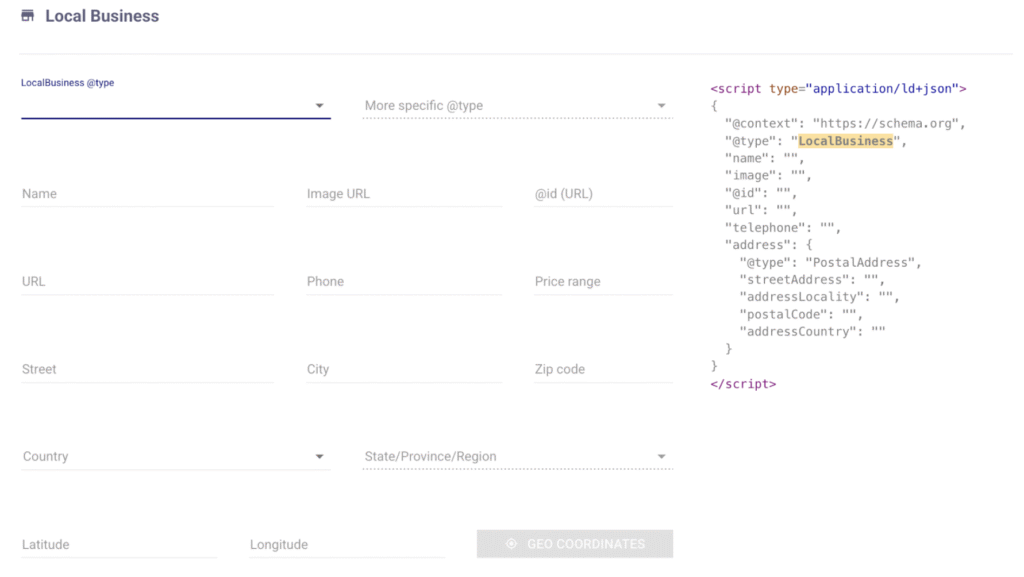Image resolution: width=1024 pixels, height=577 pixels.
Task: Click the opening script tag line
Action: 838,89
